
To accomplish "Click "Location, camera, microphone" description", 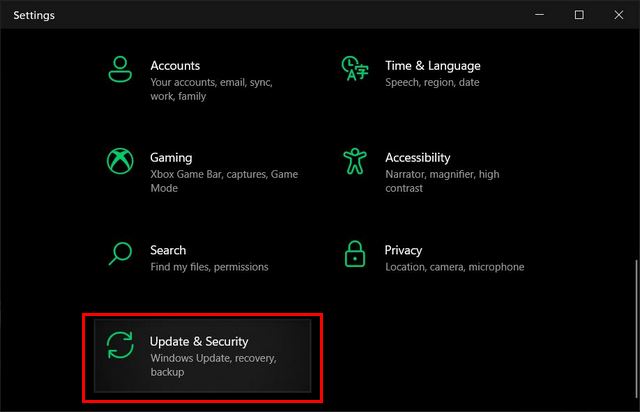I will [x=455, y=267].
